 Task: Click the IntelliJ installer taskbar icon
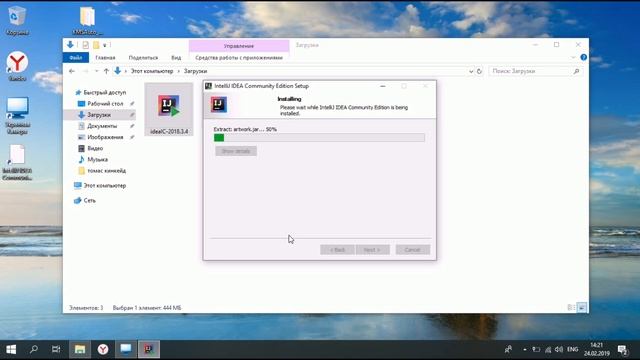tap(149, 349)
